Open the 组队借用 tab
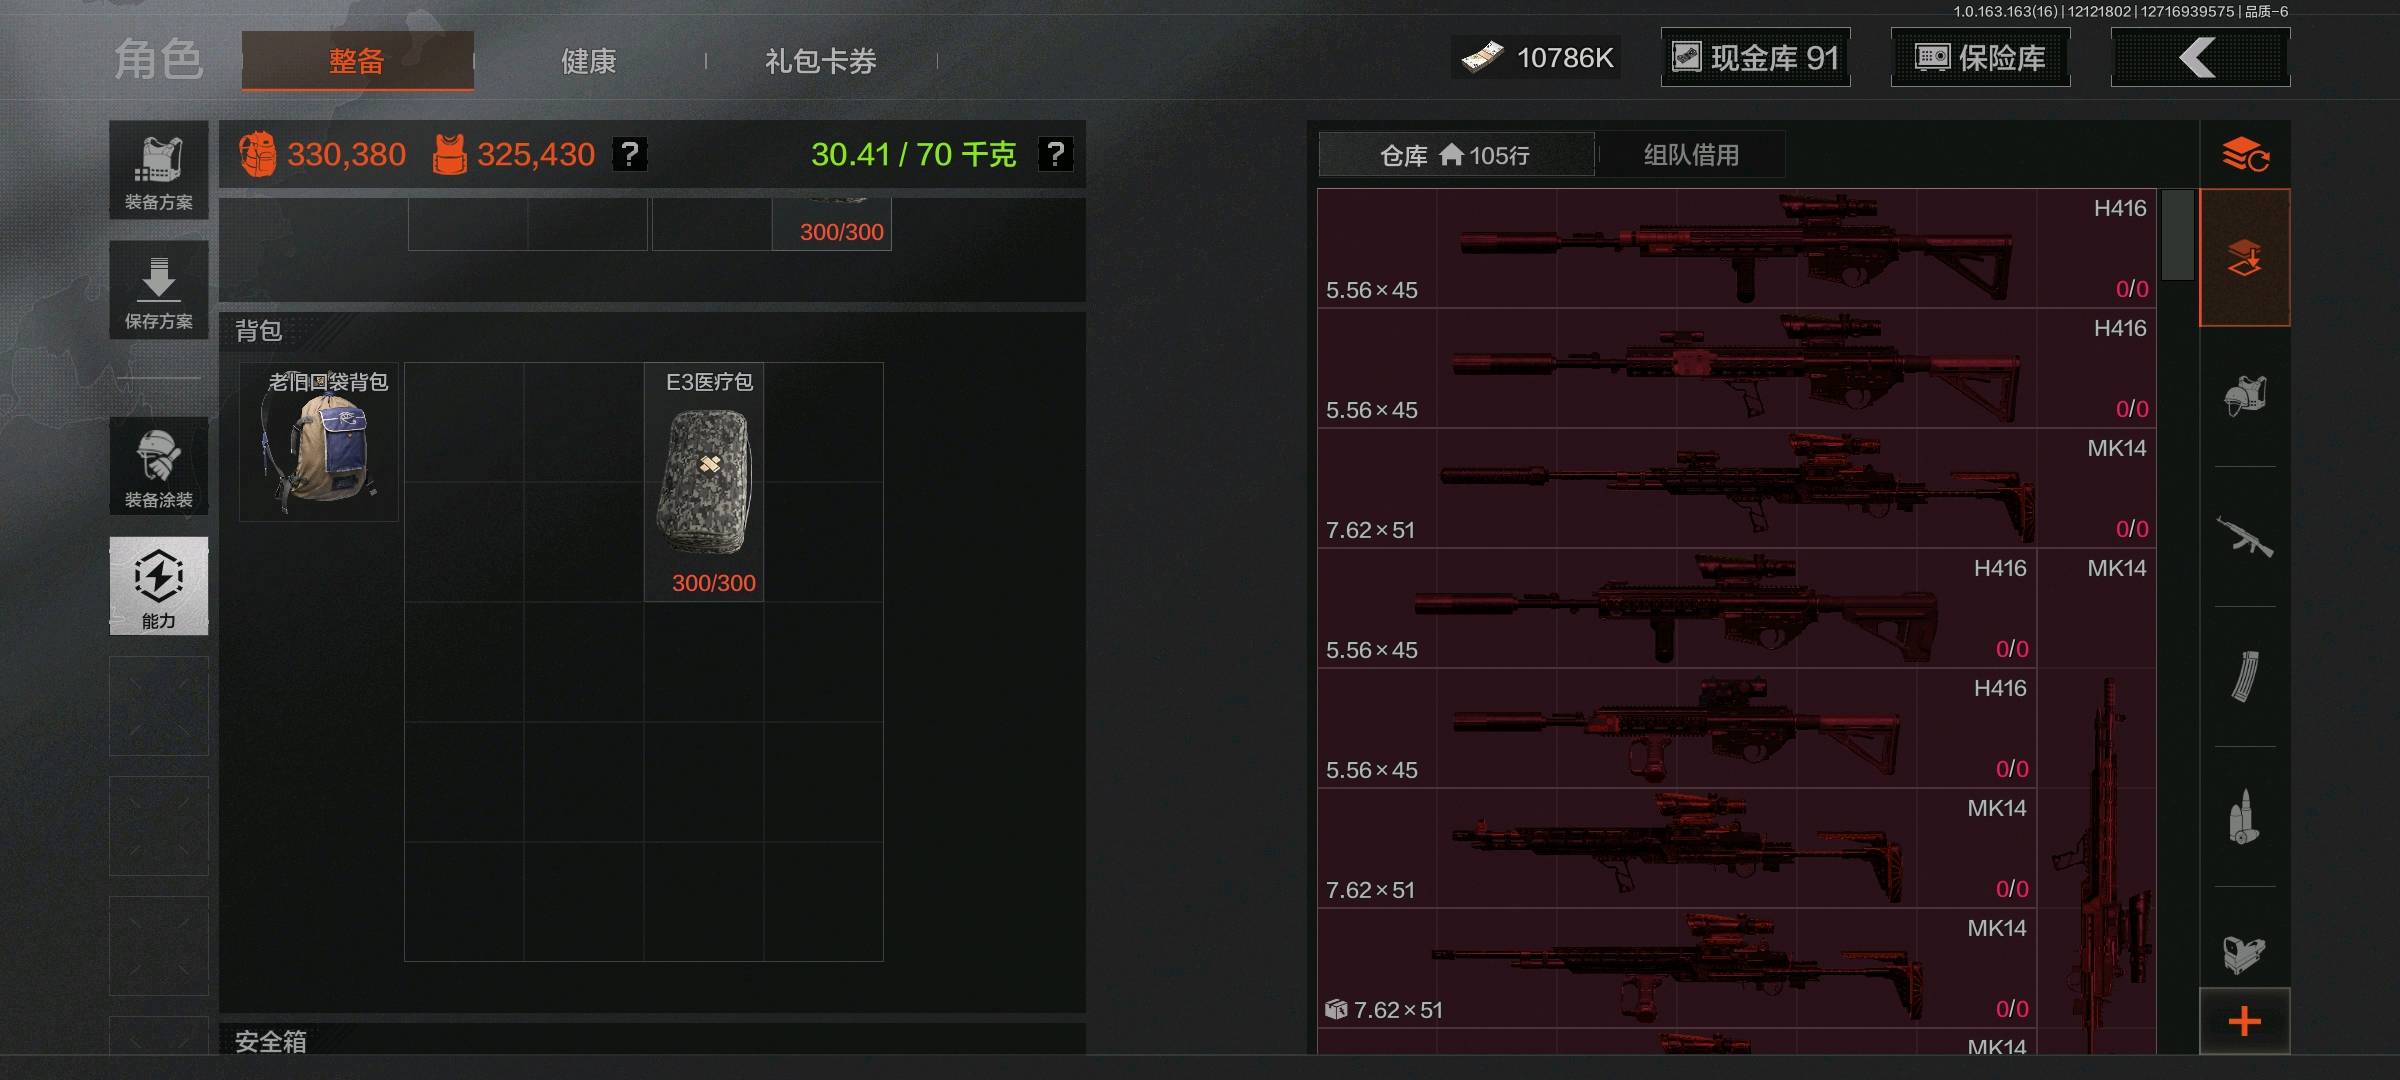 (x=1691, y=155)
